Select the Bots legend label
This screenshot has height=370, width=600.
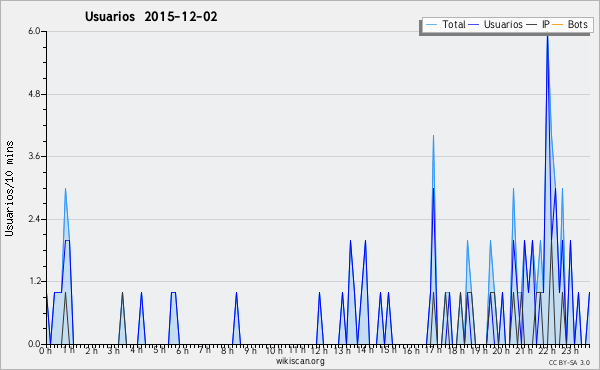577,24
